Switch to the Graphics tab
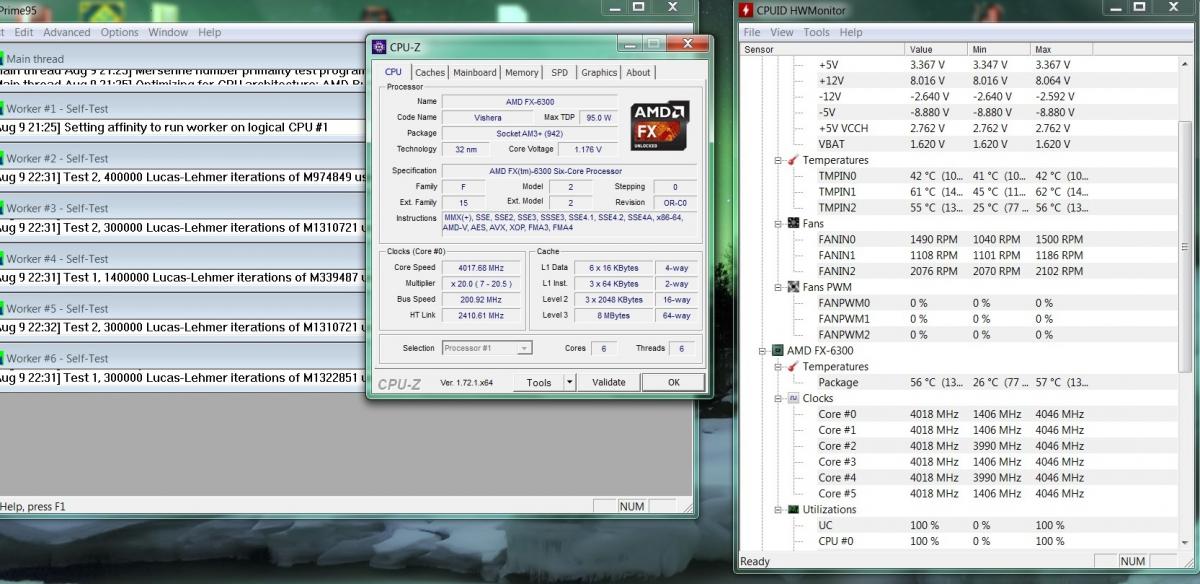 (599, 72)
